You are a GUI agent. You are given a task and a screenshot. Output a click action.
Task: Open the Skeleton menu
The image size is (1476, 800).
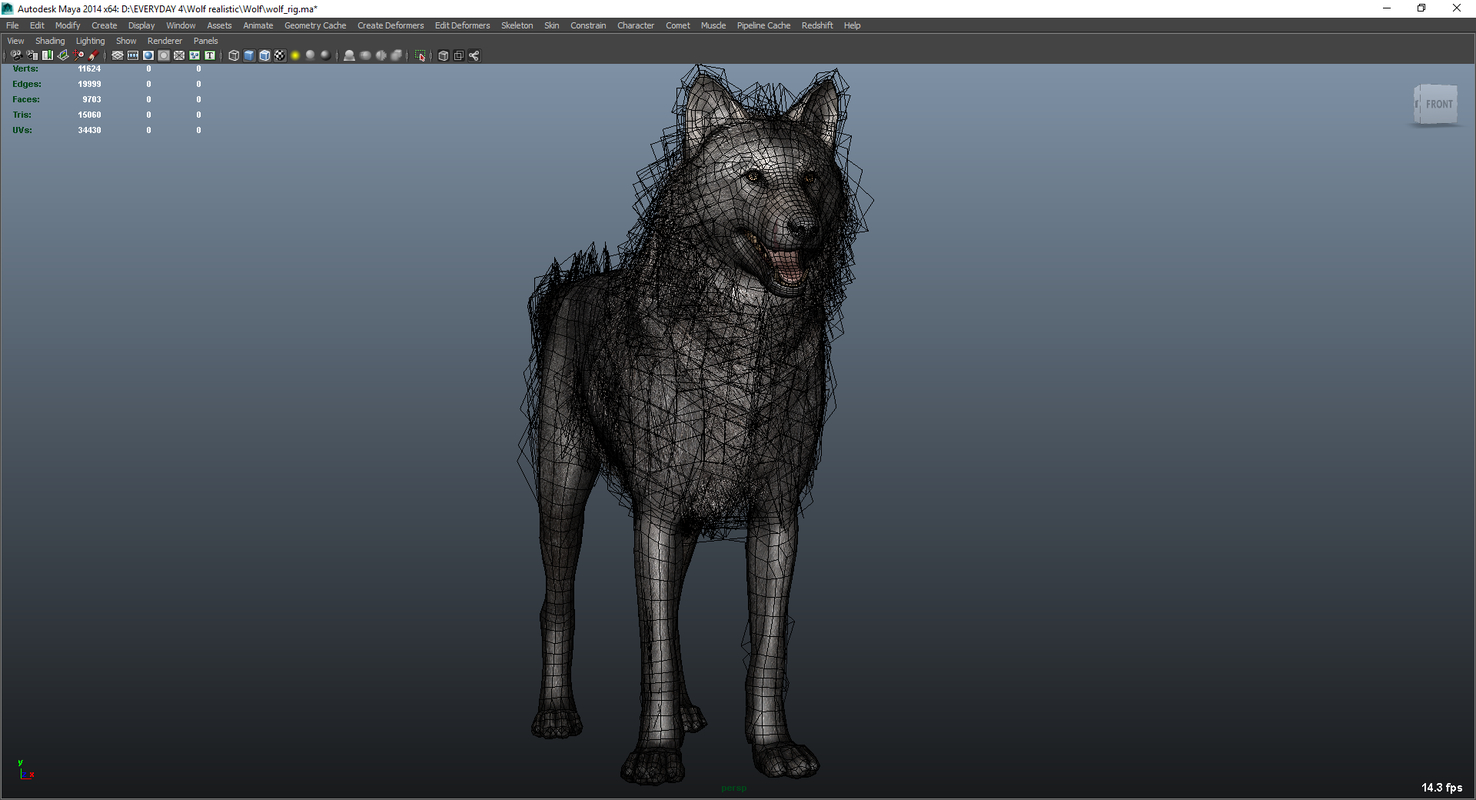coord(517,25)
